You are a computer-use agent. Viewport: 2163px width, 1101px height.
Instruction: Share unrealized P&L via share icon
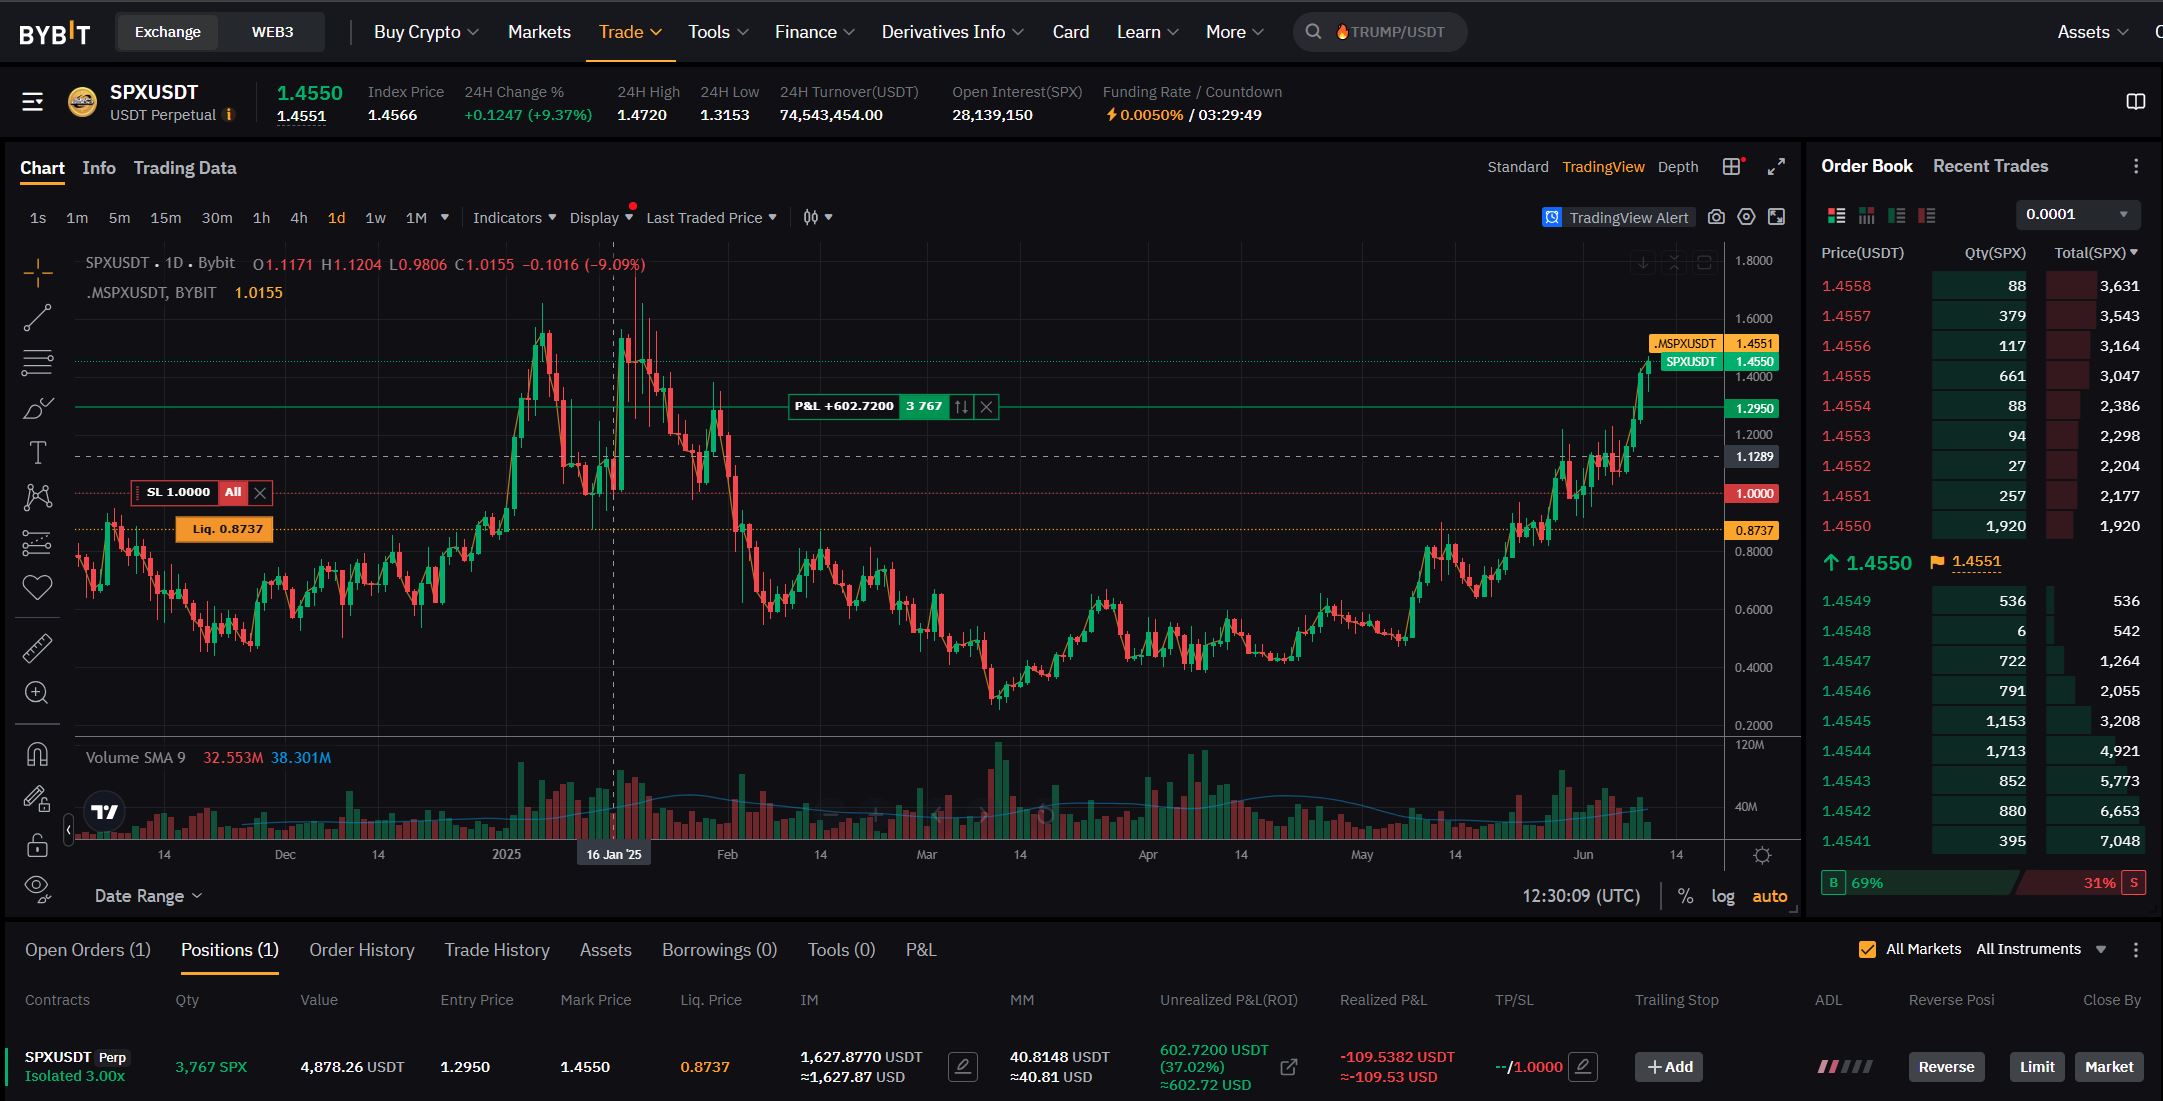click(x=1289, y=1067)
